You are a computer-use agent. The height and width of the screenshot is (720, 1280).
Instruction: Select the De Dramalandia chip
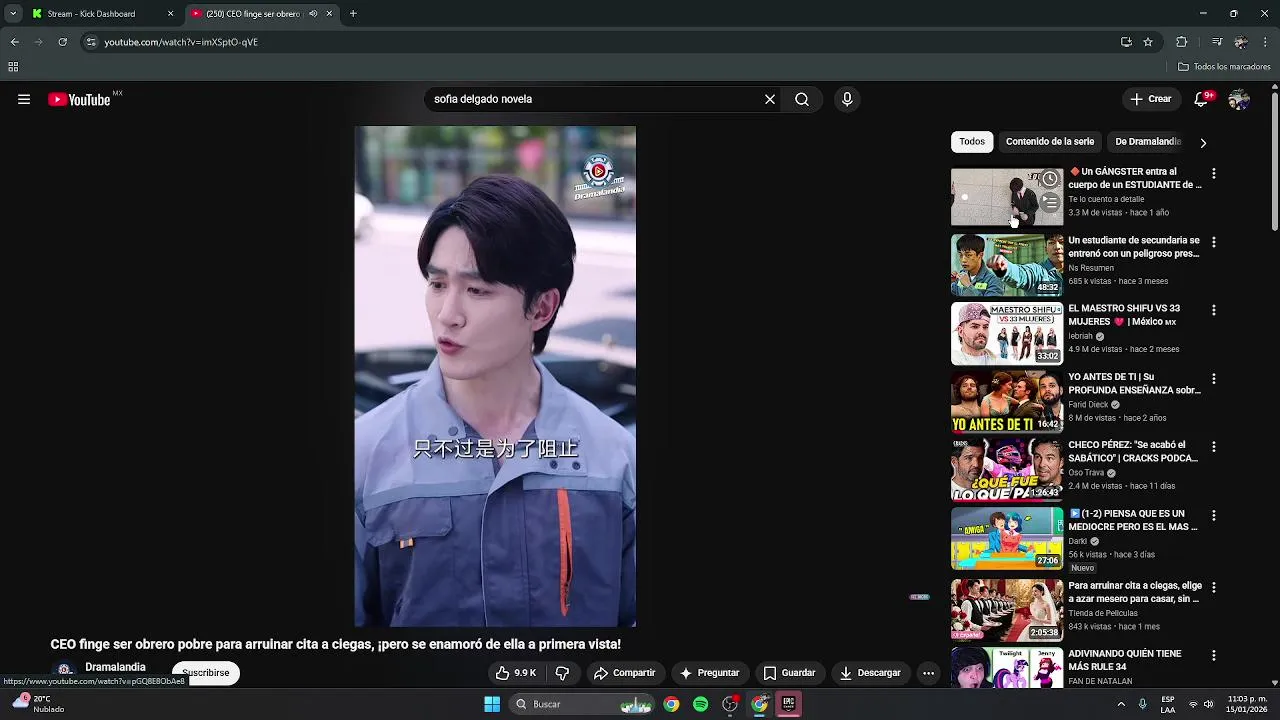1148,142
